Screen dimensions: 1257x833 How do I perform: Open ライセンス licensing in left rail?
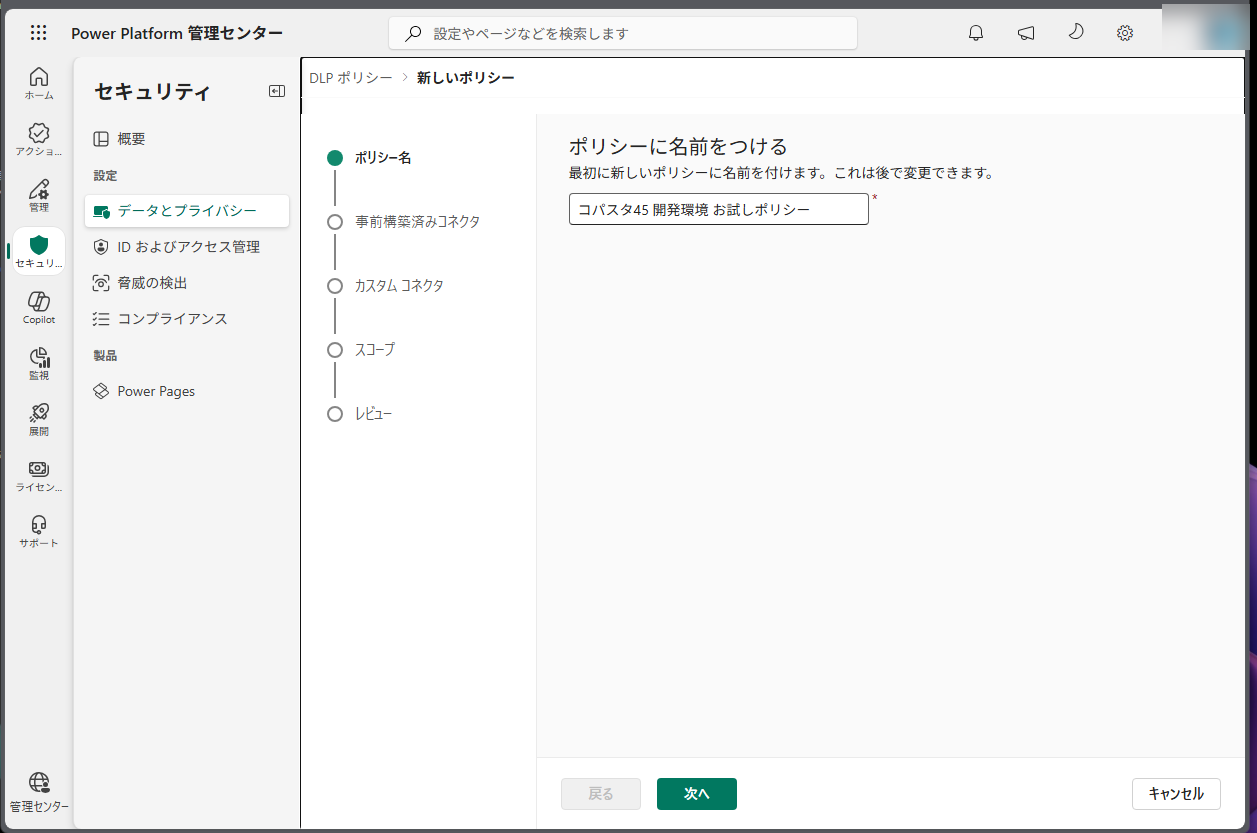point(39,476)
